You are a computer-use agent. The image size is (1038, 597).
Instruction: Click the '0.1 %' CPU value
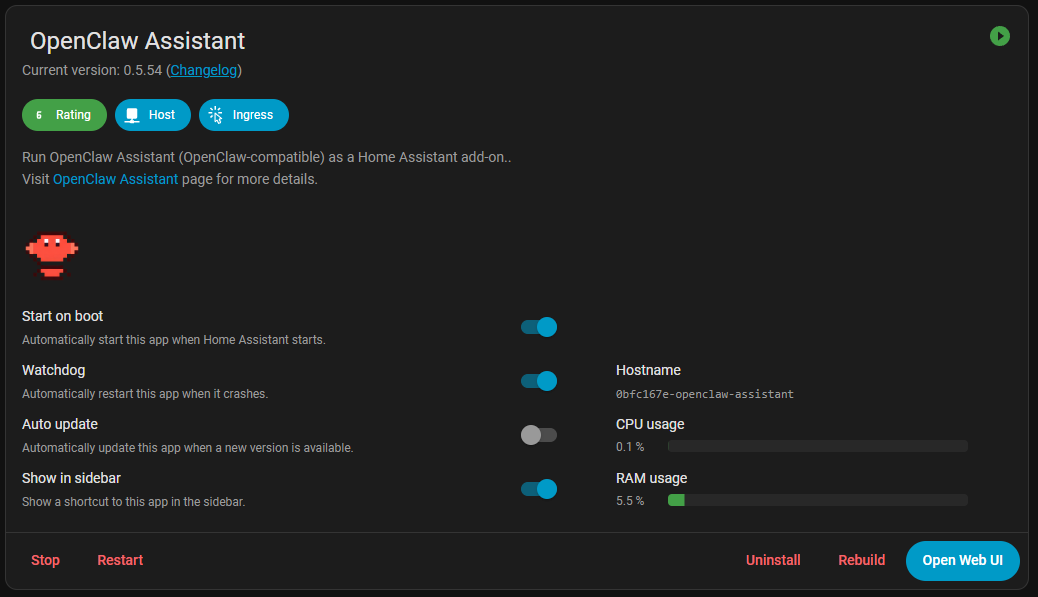click(x=630, y=447)
